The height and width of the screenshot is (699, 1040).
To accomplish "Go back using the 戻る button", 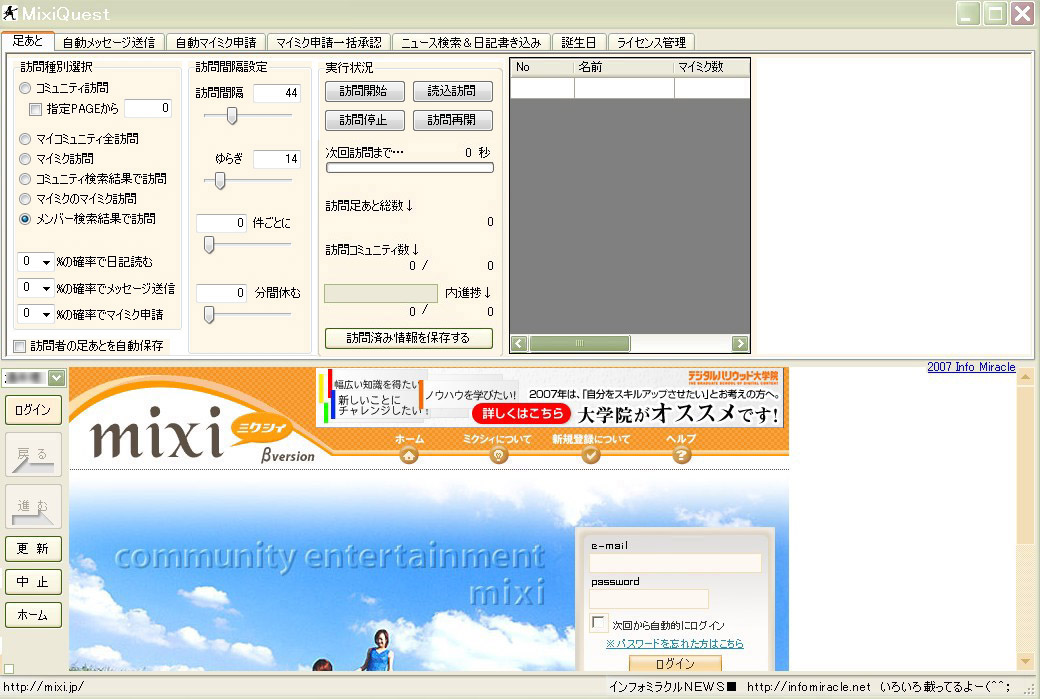I will tap(33, 455).
